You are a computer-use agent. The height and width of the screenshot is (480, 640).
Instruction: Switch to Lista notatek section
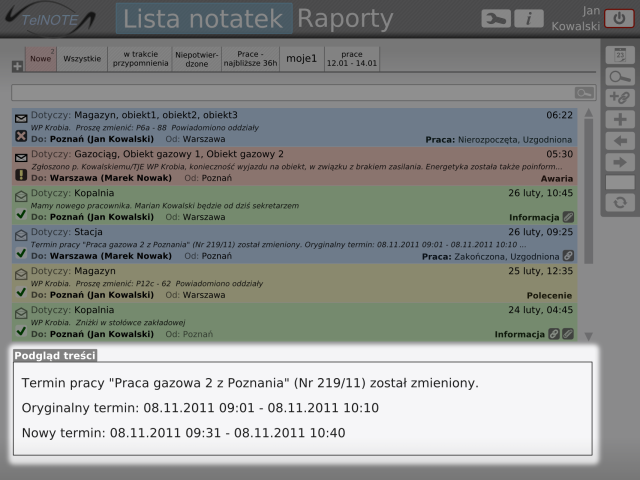click(204, 19)
